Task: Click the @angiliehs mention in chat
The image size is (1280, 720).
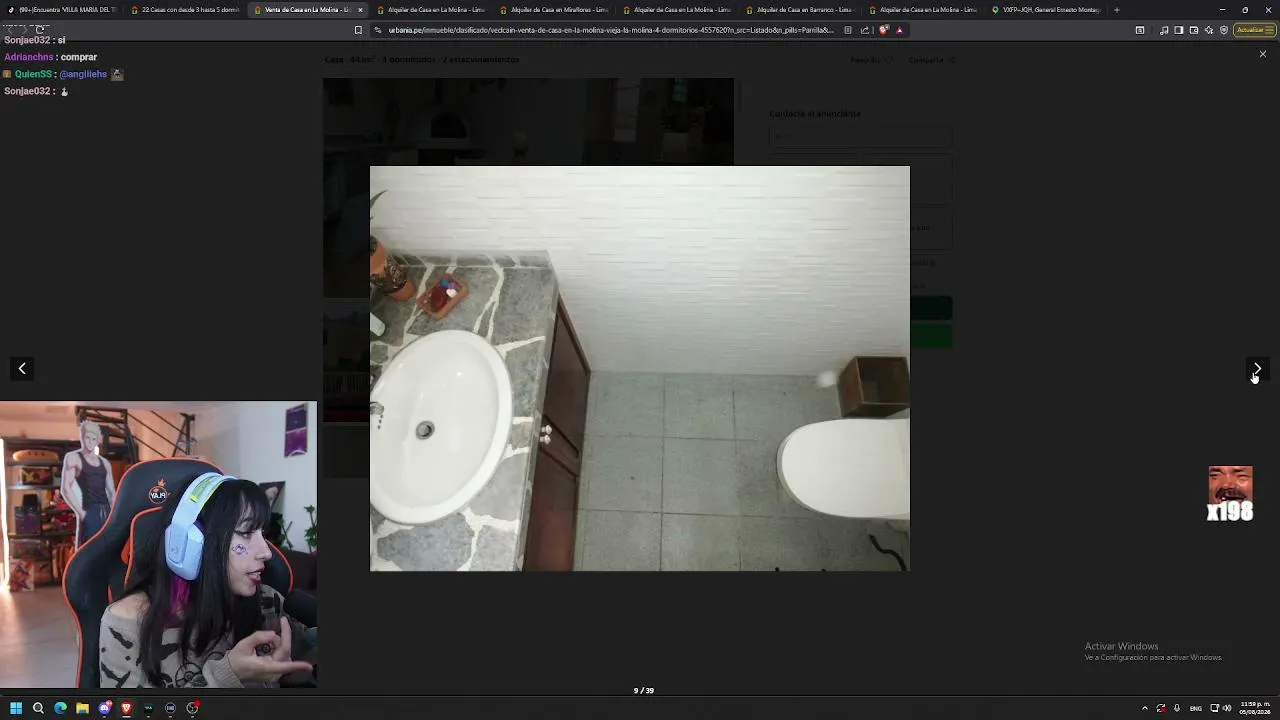Action: pyautogui.click(x=83, y=74)
